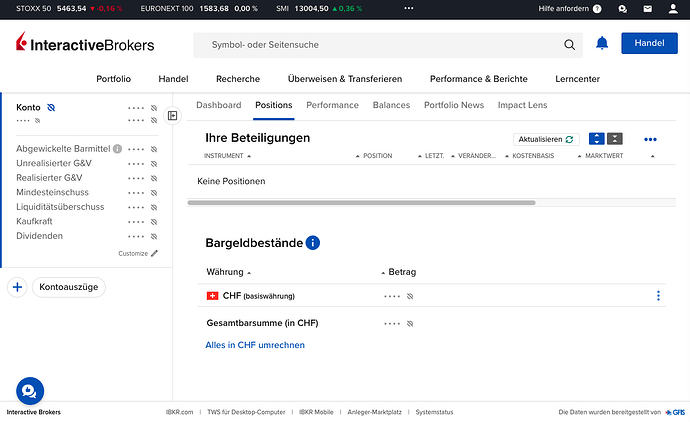Viewport: 690px width, 422px height.
Task: Open the Recherche menu
Action: (238, 79)
